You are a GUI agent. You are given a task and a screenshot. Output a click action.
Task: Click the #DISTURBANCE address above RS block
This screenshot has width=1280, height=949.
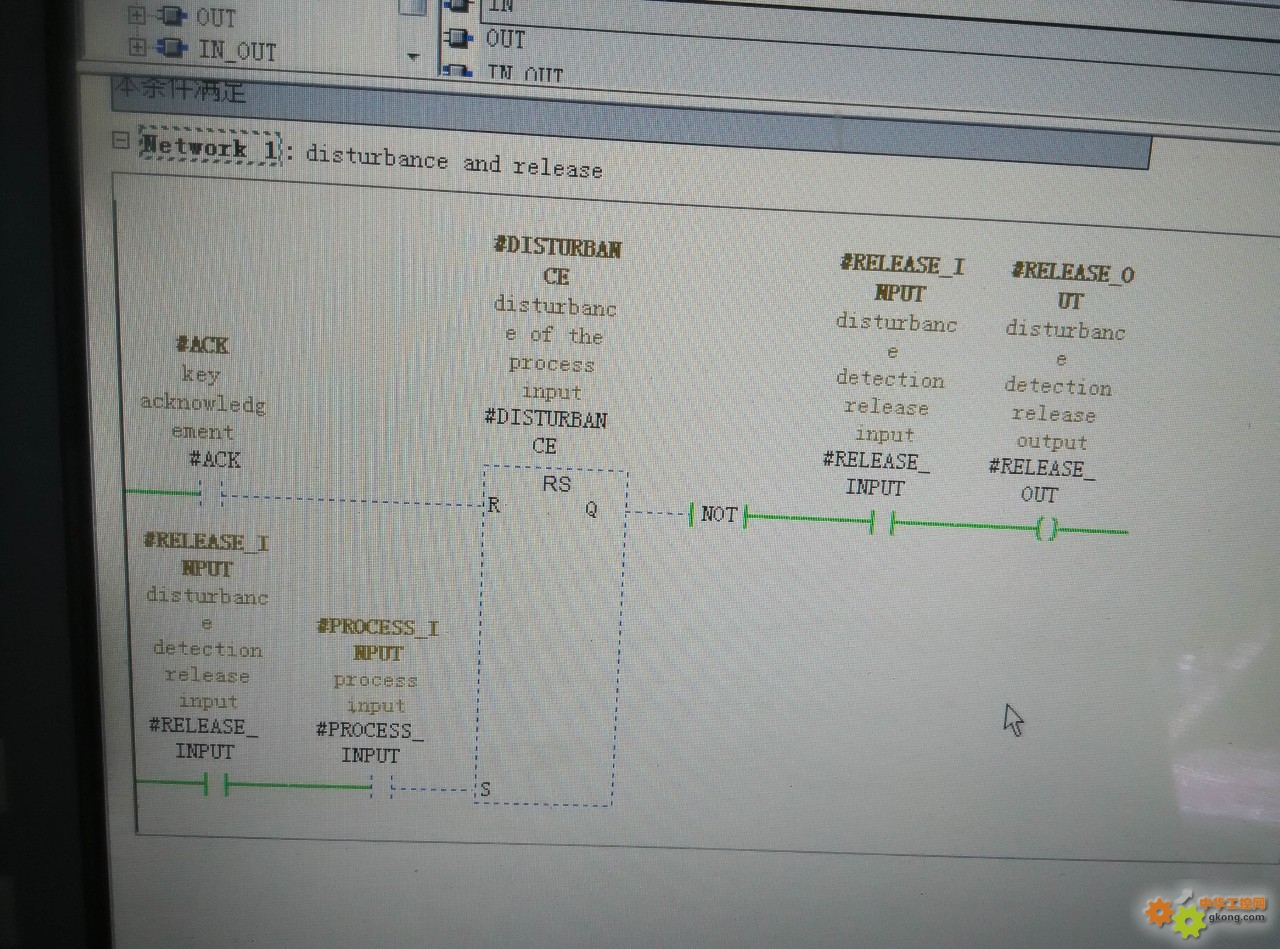(x=545, y=432)
